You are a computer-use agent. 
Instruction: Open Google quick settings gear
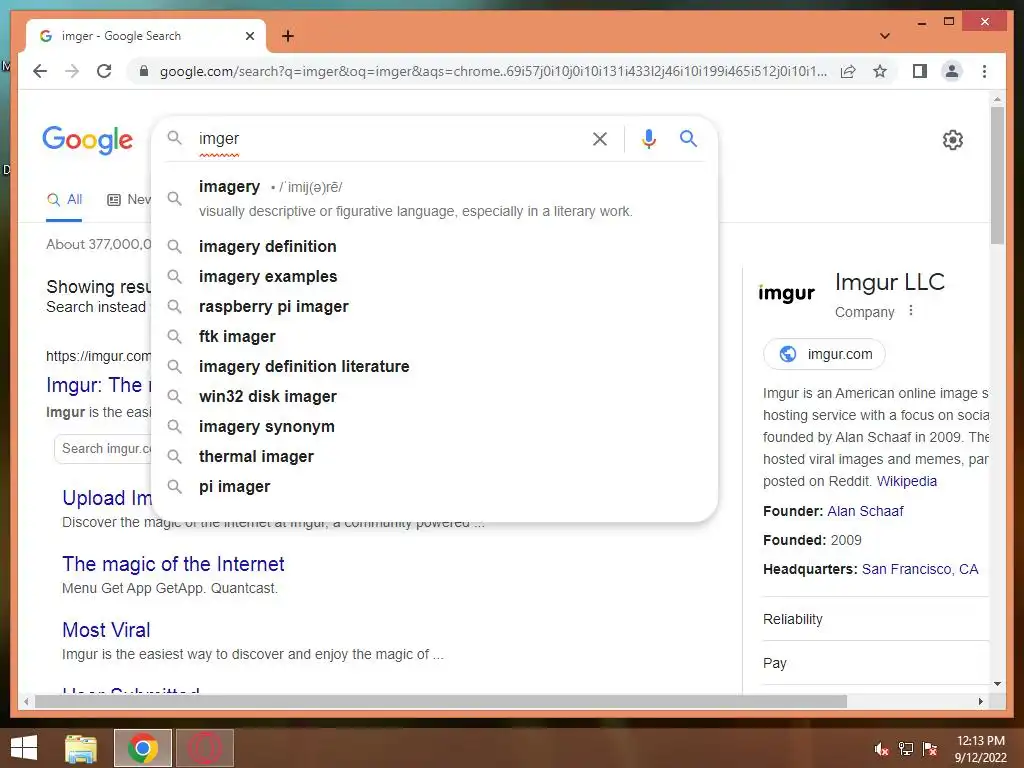point(953,140)
